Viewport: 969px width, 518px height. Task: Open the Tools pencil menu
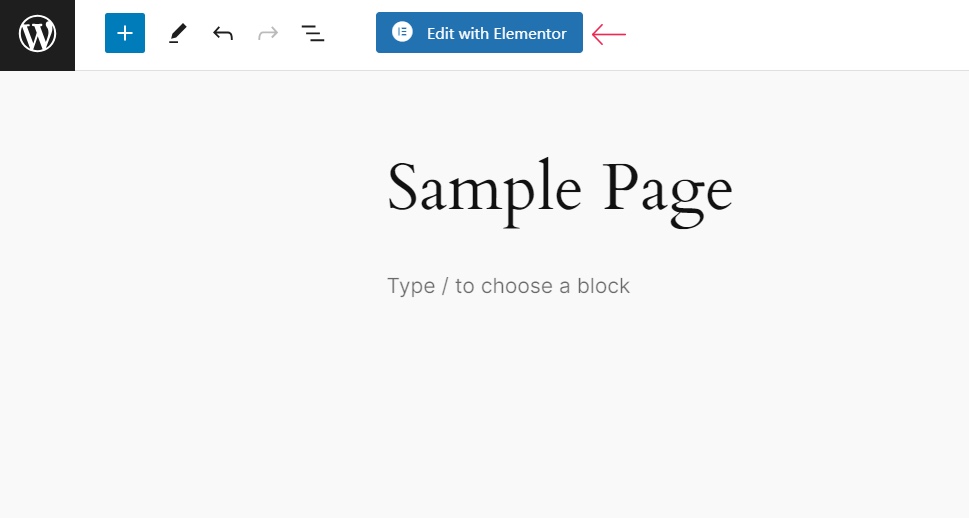[178, 33]
